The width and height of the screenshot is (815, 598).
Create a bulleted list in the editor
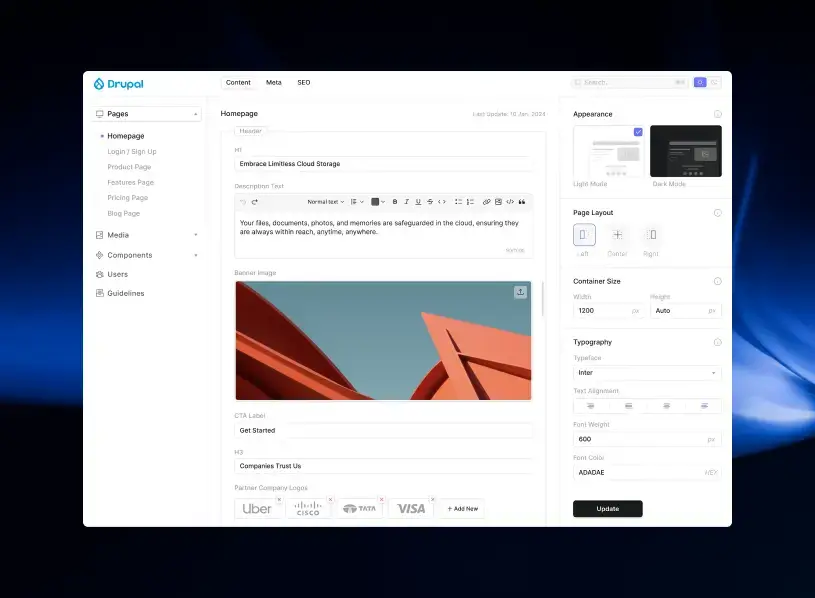pos(458,201)
